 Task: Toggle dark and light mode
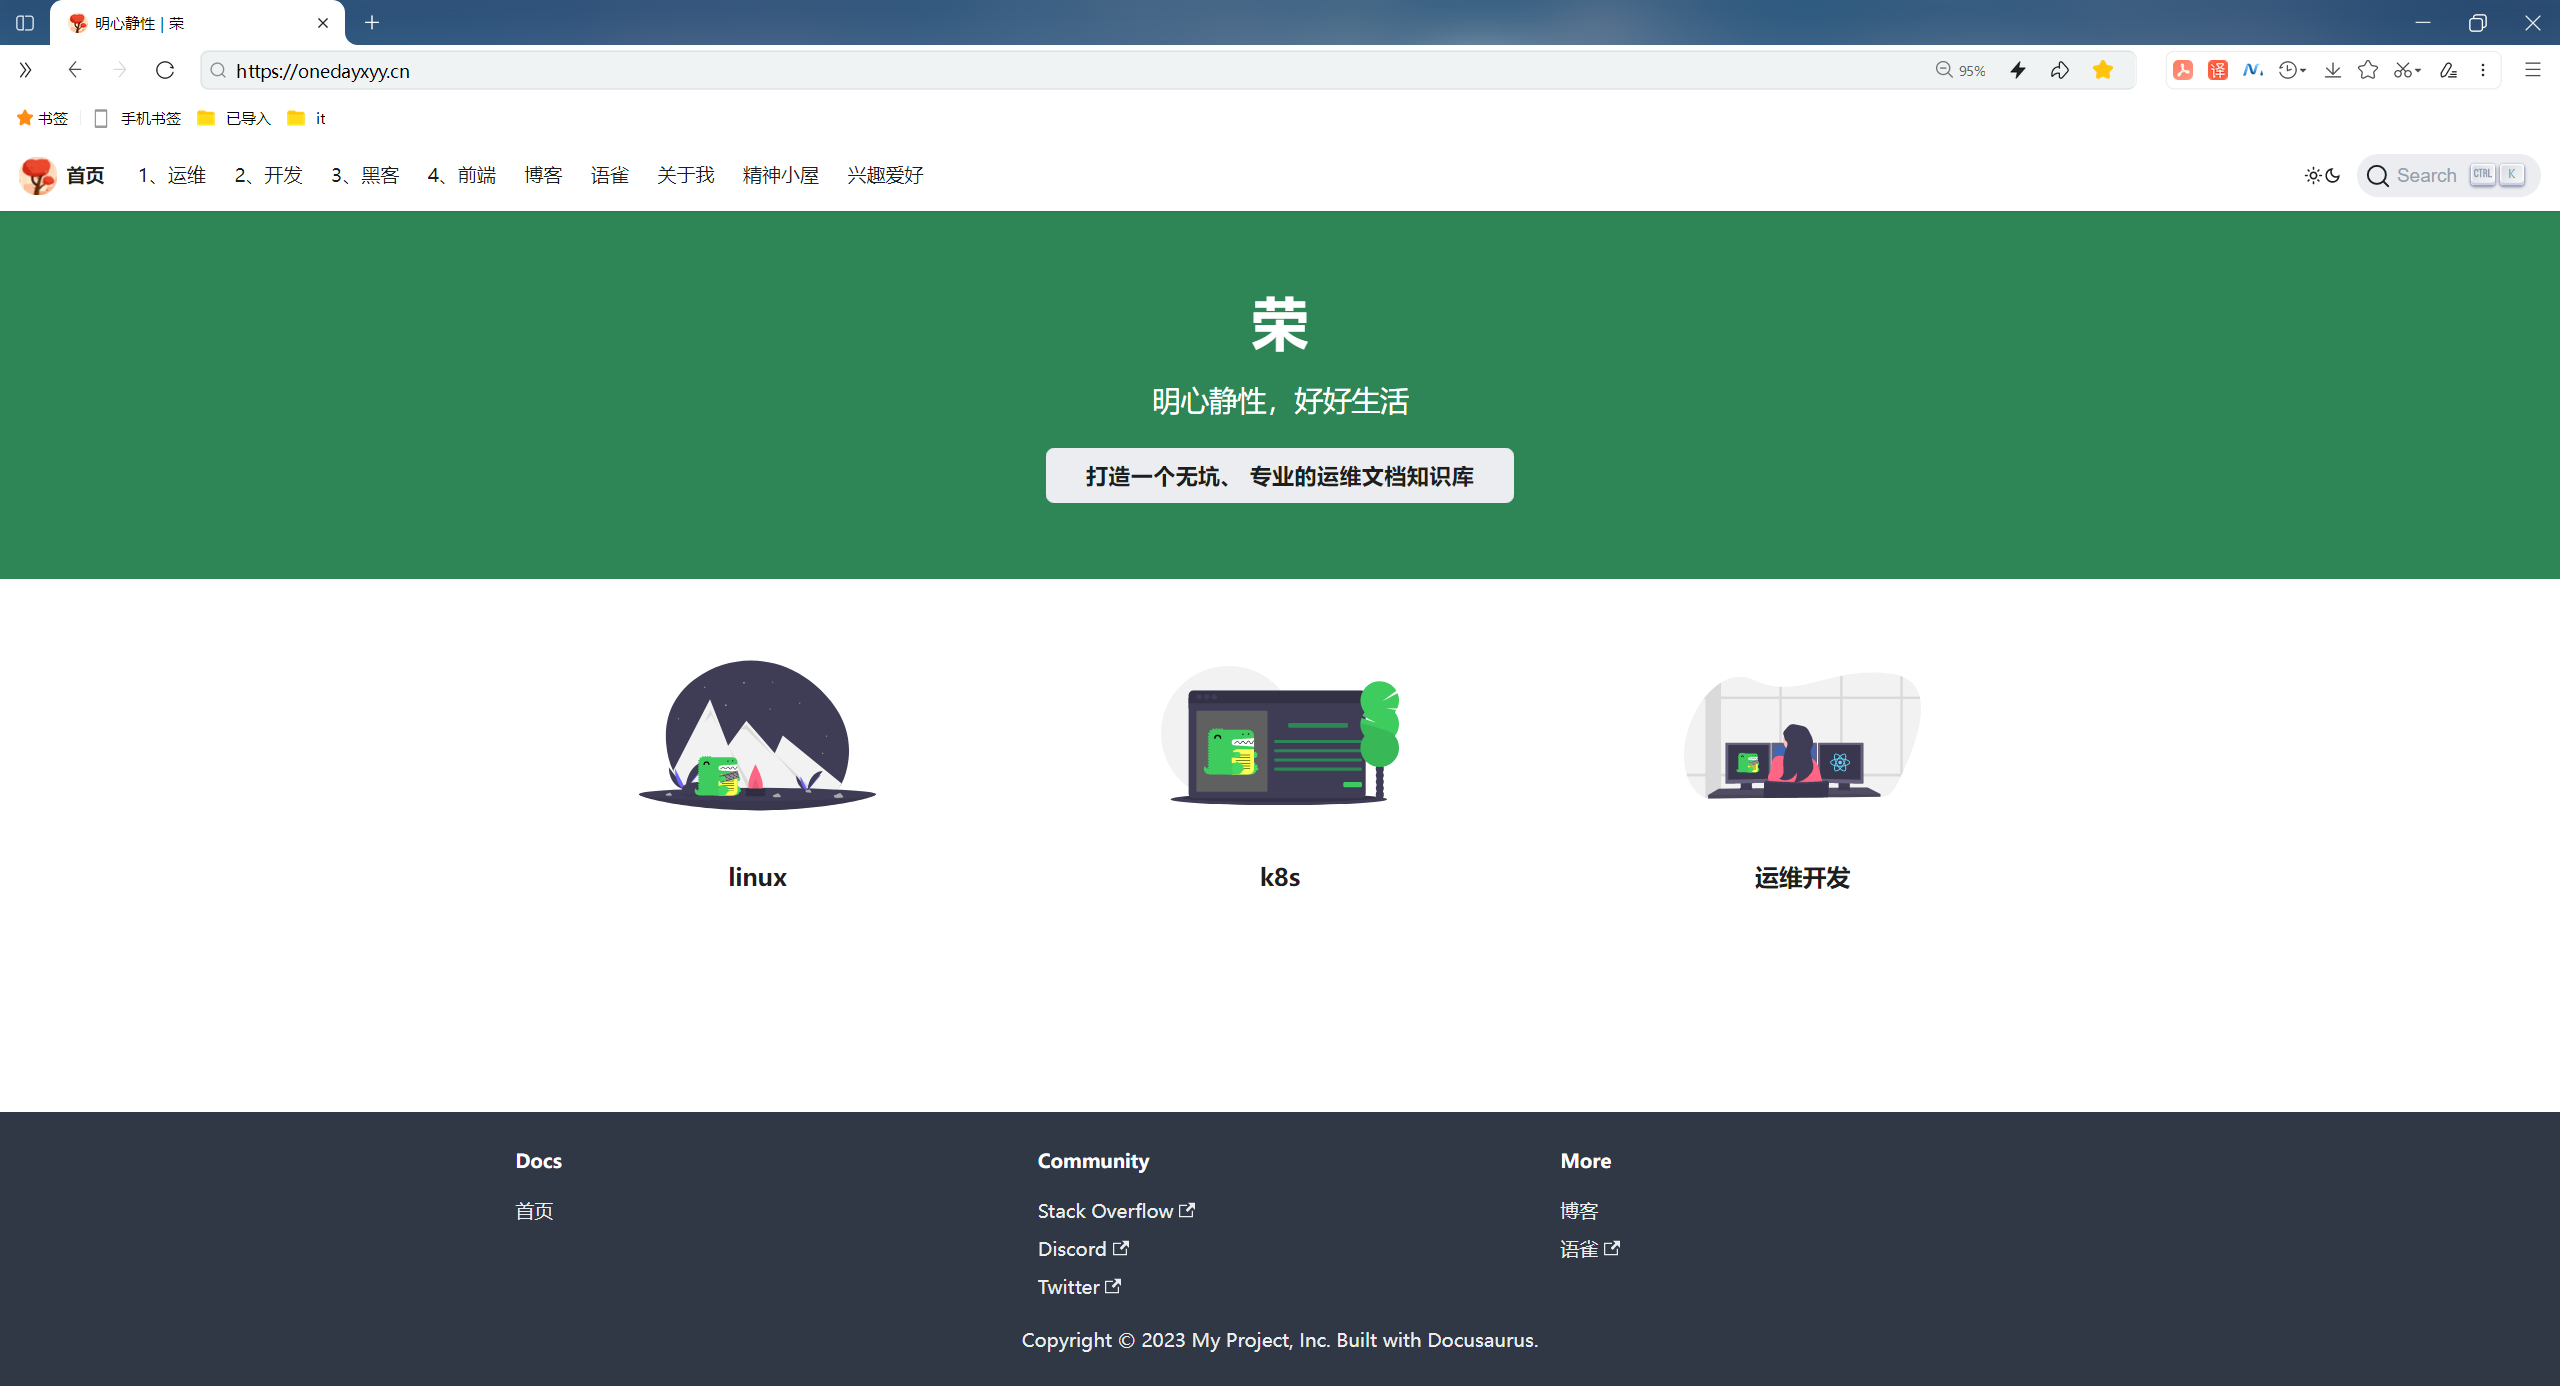tap(2322, 175)
